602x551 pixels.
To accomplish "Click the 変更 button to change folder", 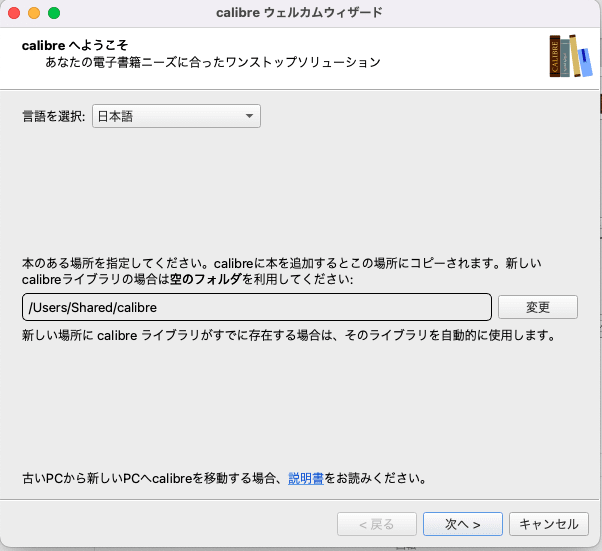I will (538, 307).
